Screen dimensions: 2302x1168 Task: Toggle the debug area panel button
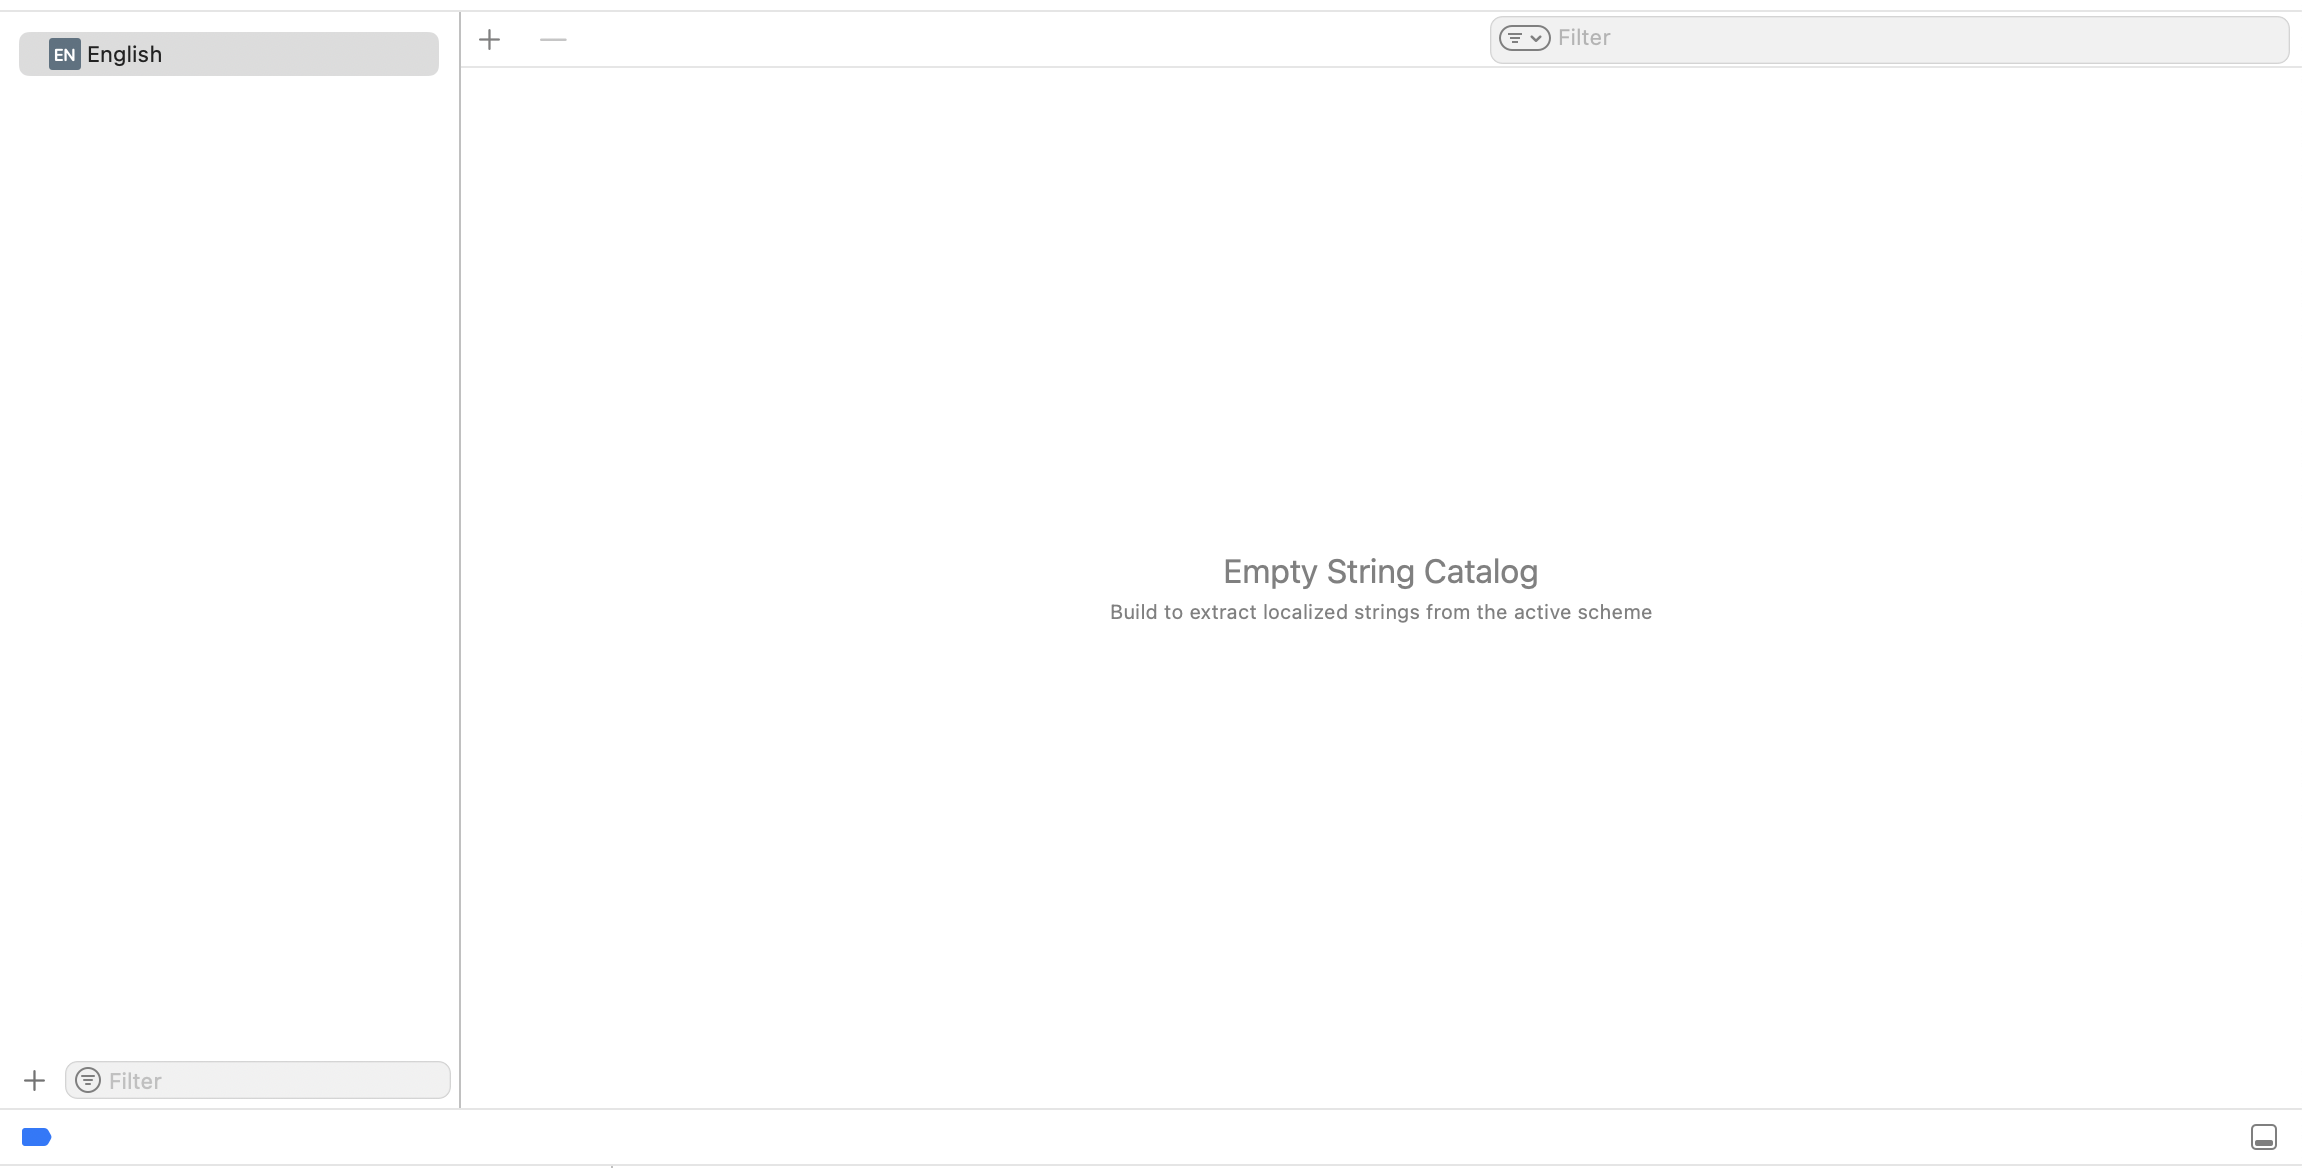[2263, 1137]
